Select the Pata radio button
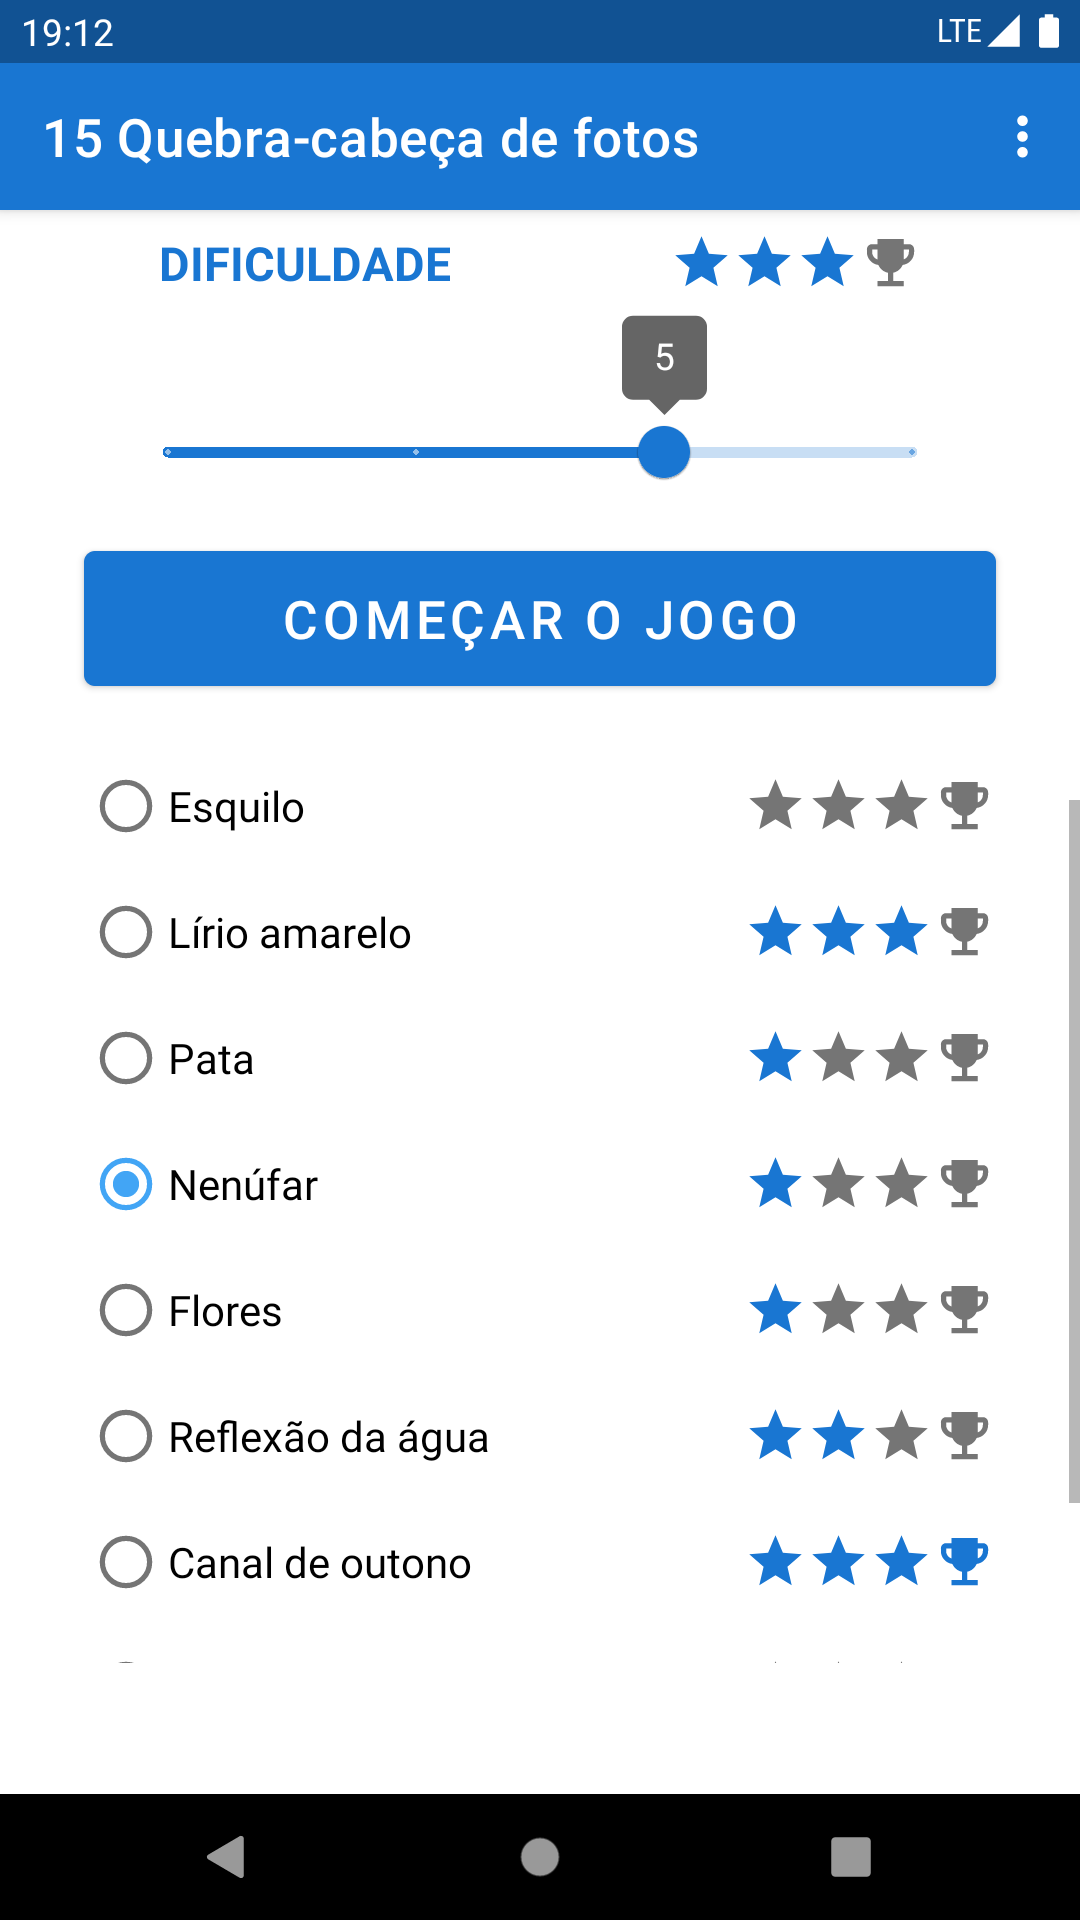1080x1920 pixels. [x=126, y=1058]
